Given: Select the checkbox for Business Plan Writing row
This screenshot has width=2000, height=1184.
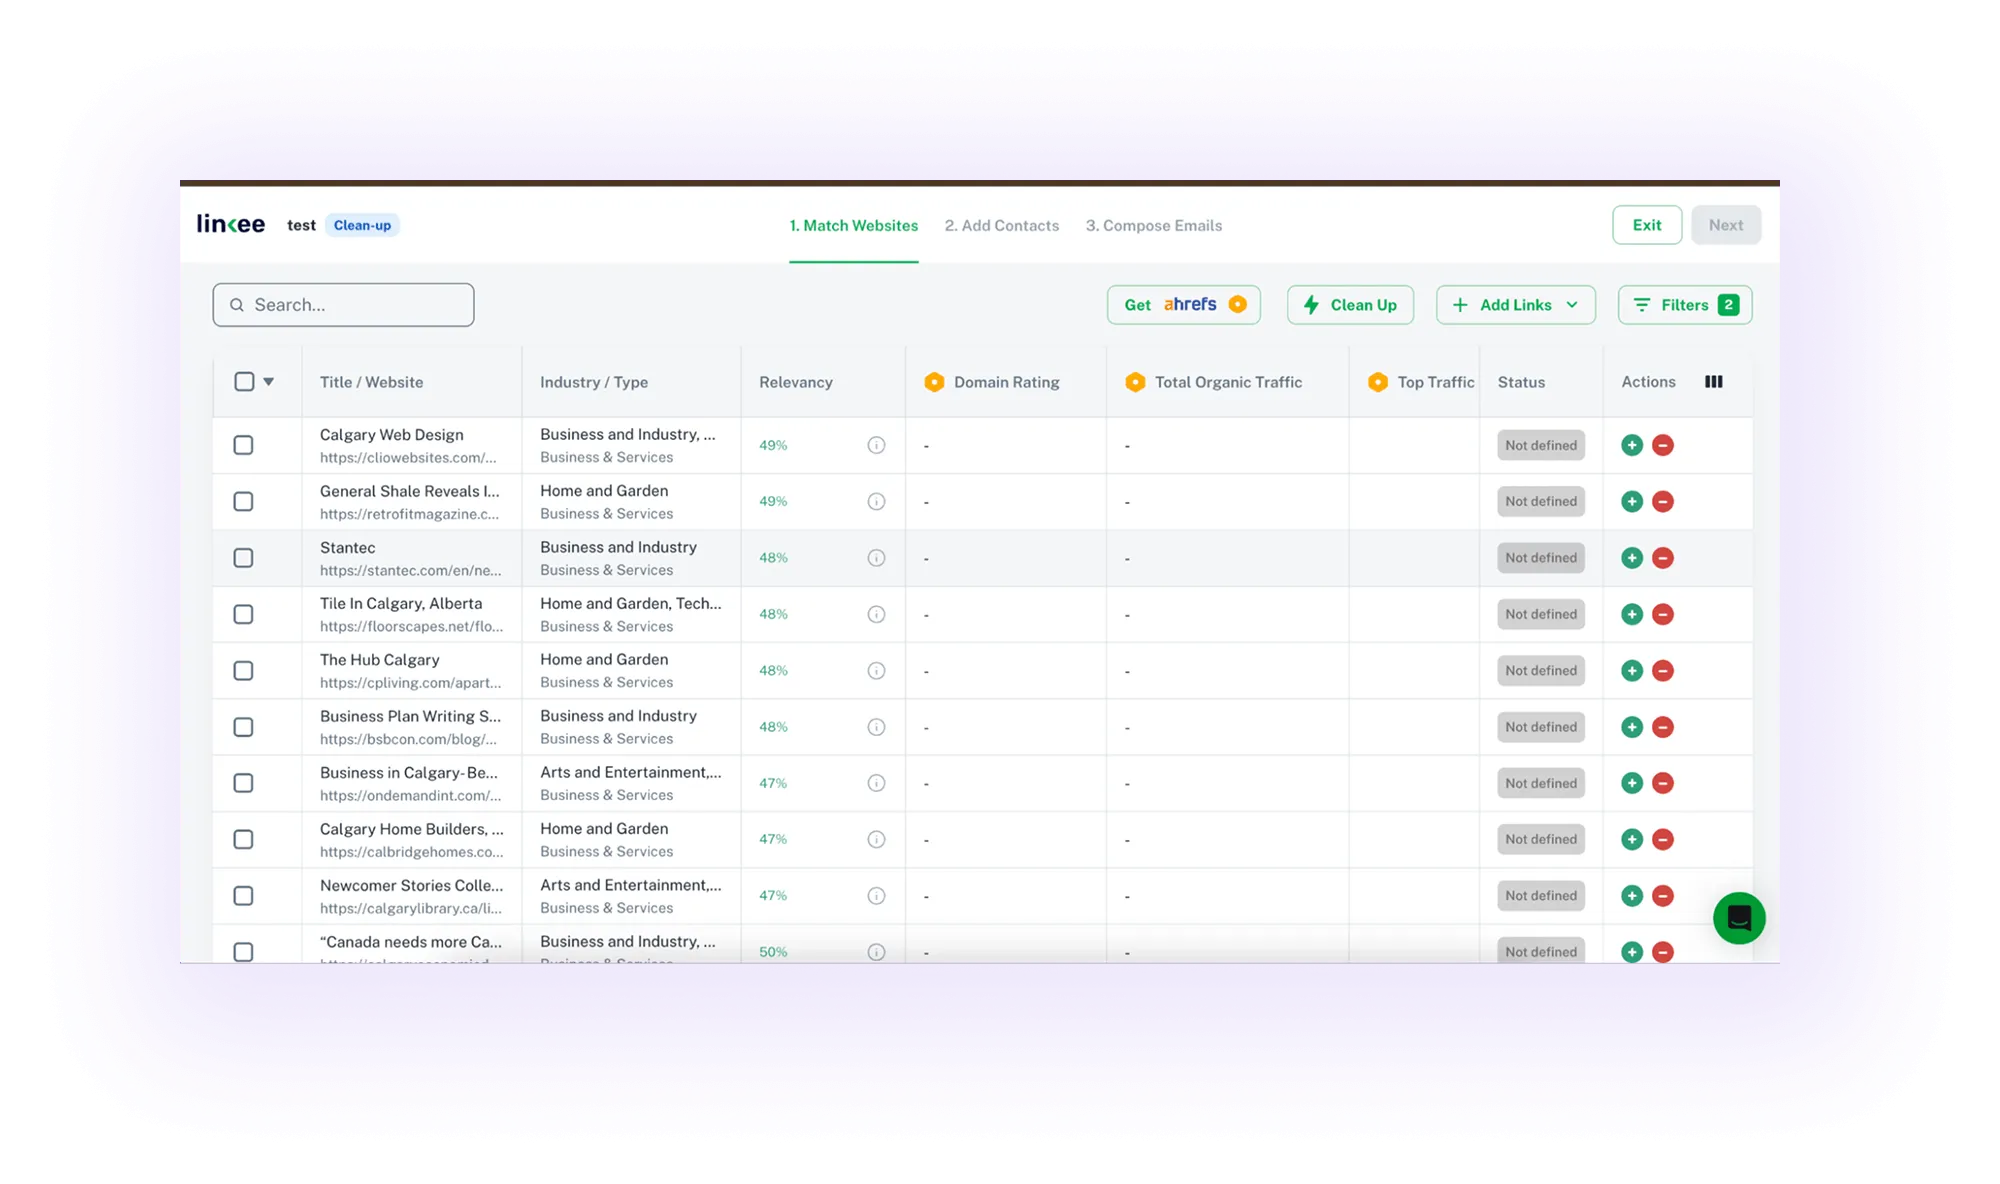Looking at the screenshot, I should click(243, 727).
